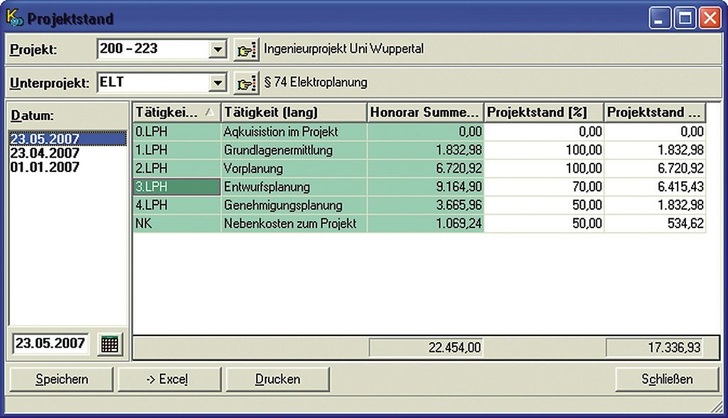Screen dimensions: 728x418
Task: Select the date 23.04.2007 in list
Action: click(x=45, y=153)
